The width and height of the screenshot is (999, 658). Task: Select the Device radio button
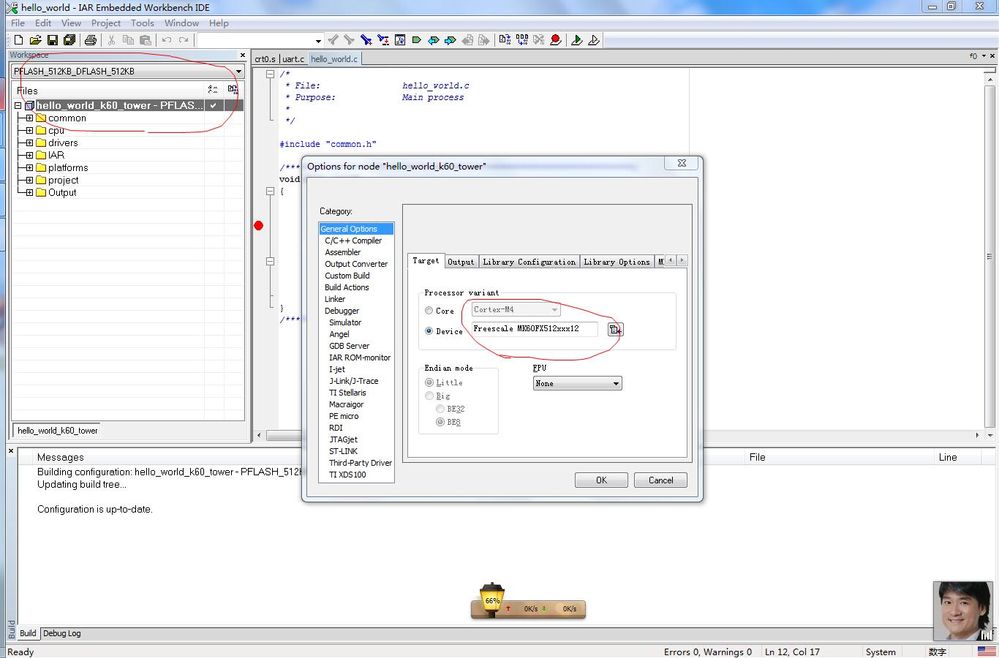pos(429,331)
